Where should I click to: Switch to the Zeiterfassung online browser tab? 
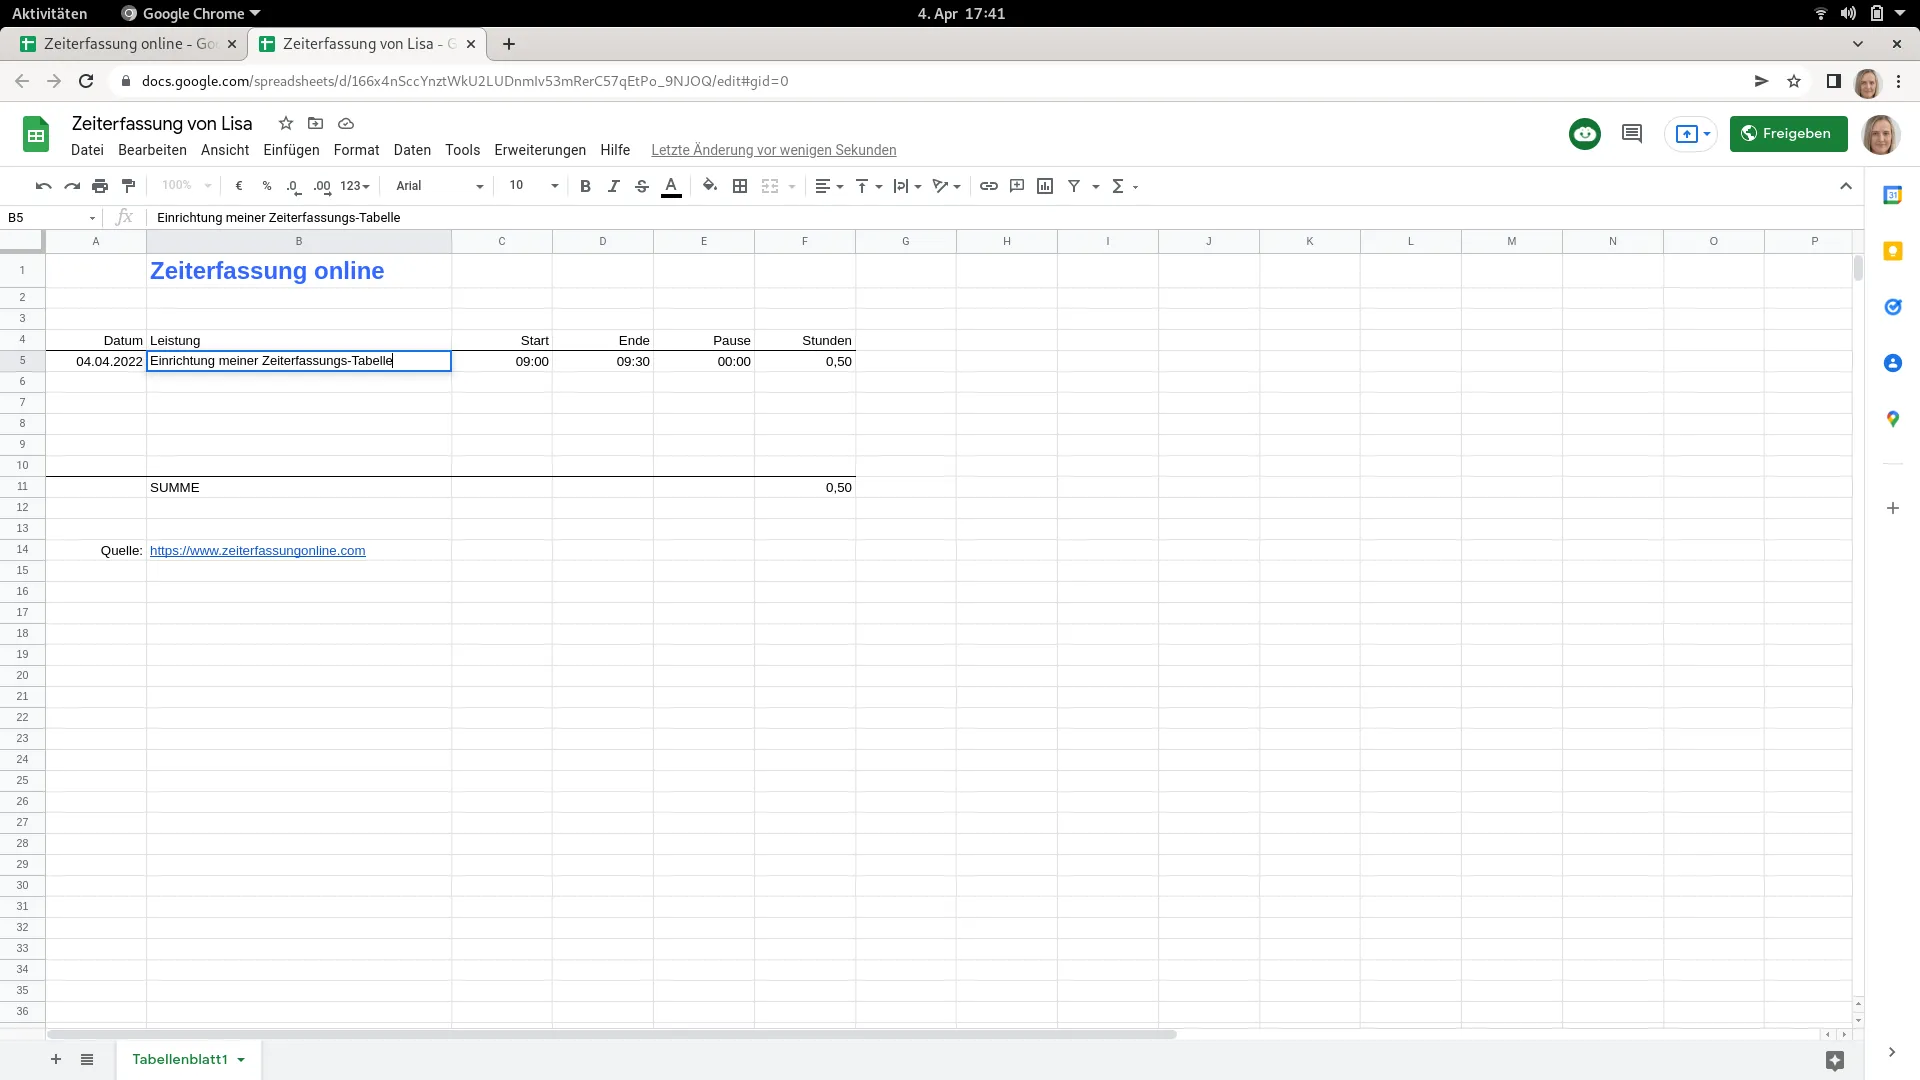[130, 44]
